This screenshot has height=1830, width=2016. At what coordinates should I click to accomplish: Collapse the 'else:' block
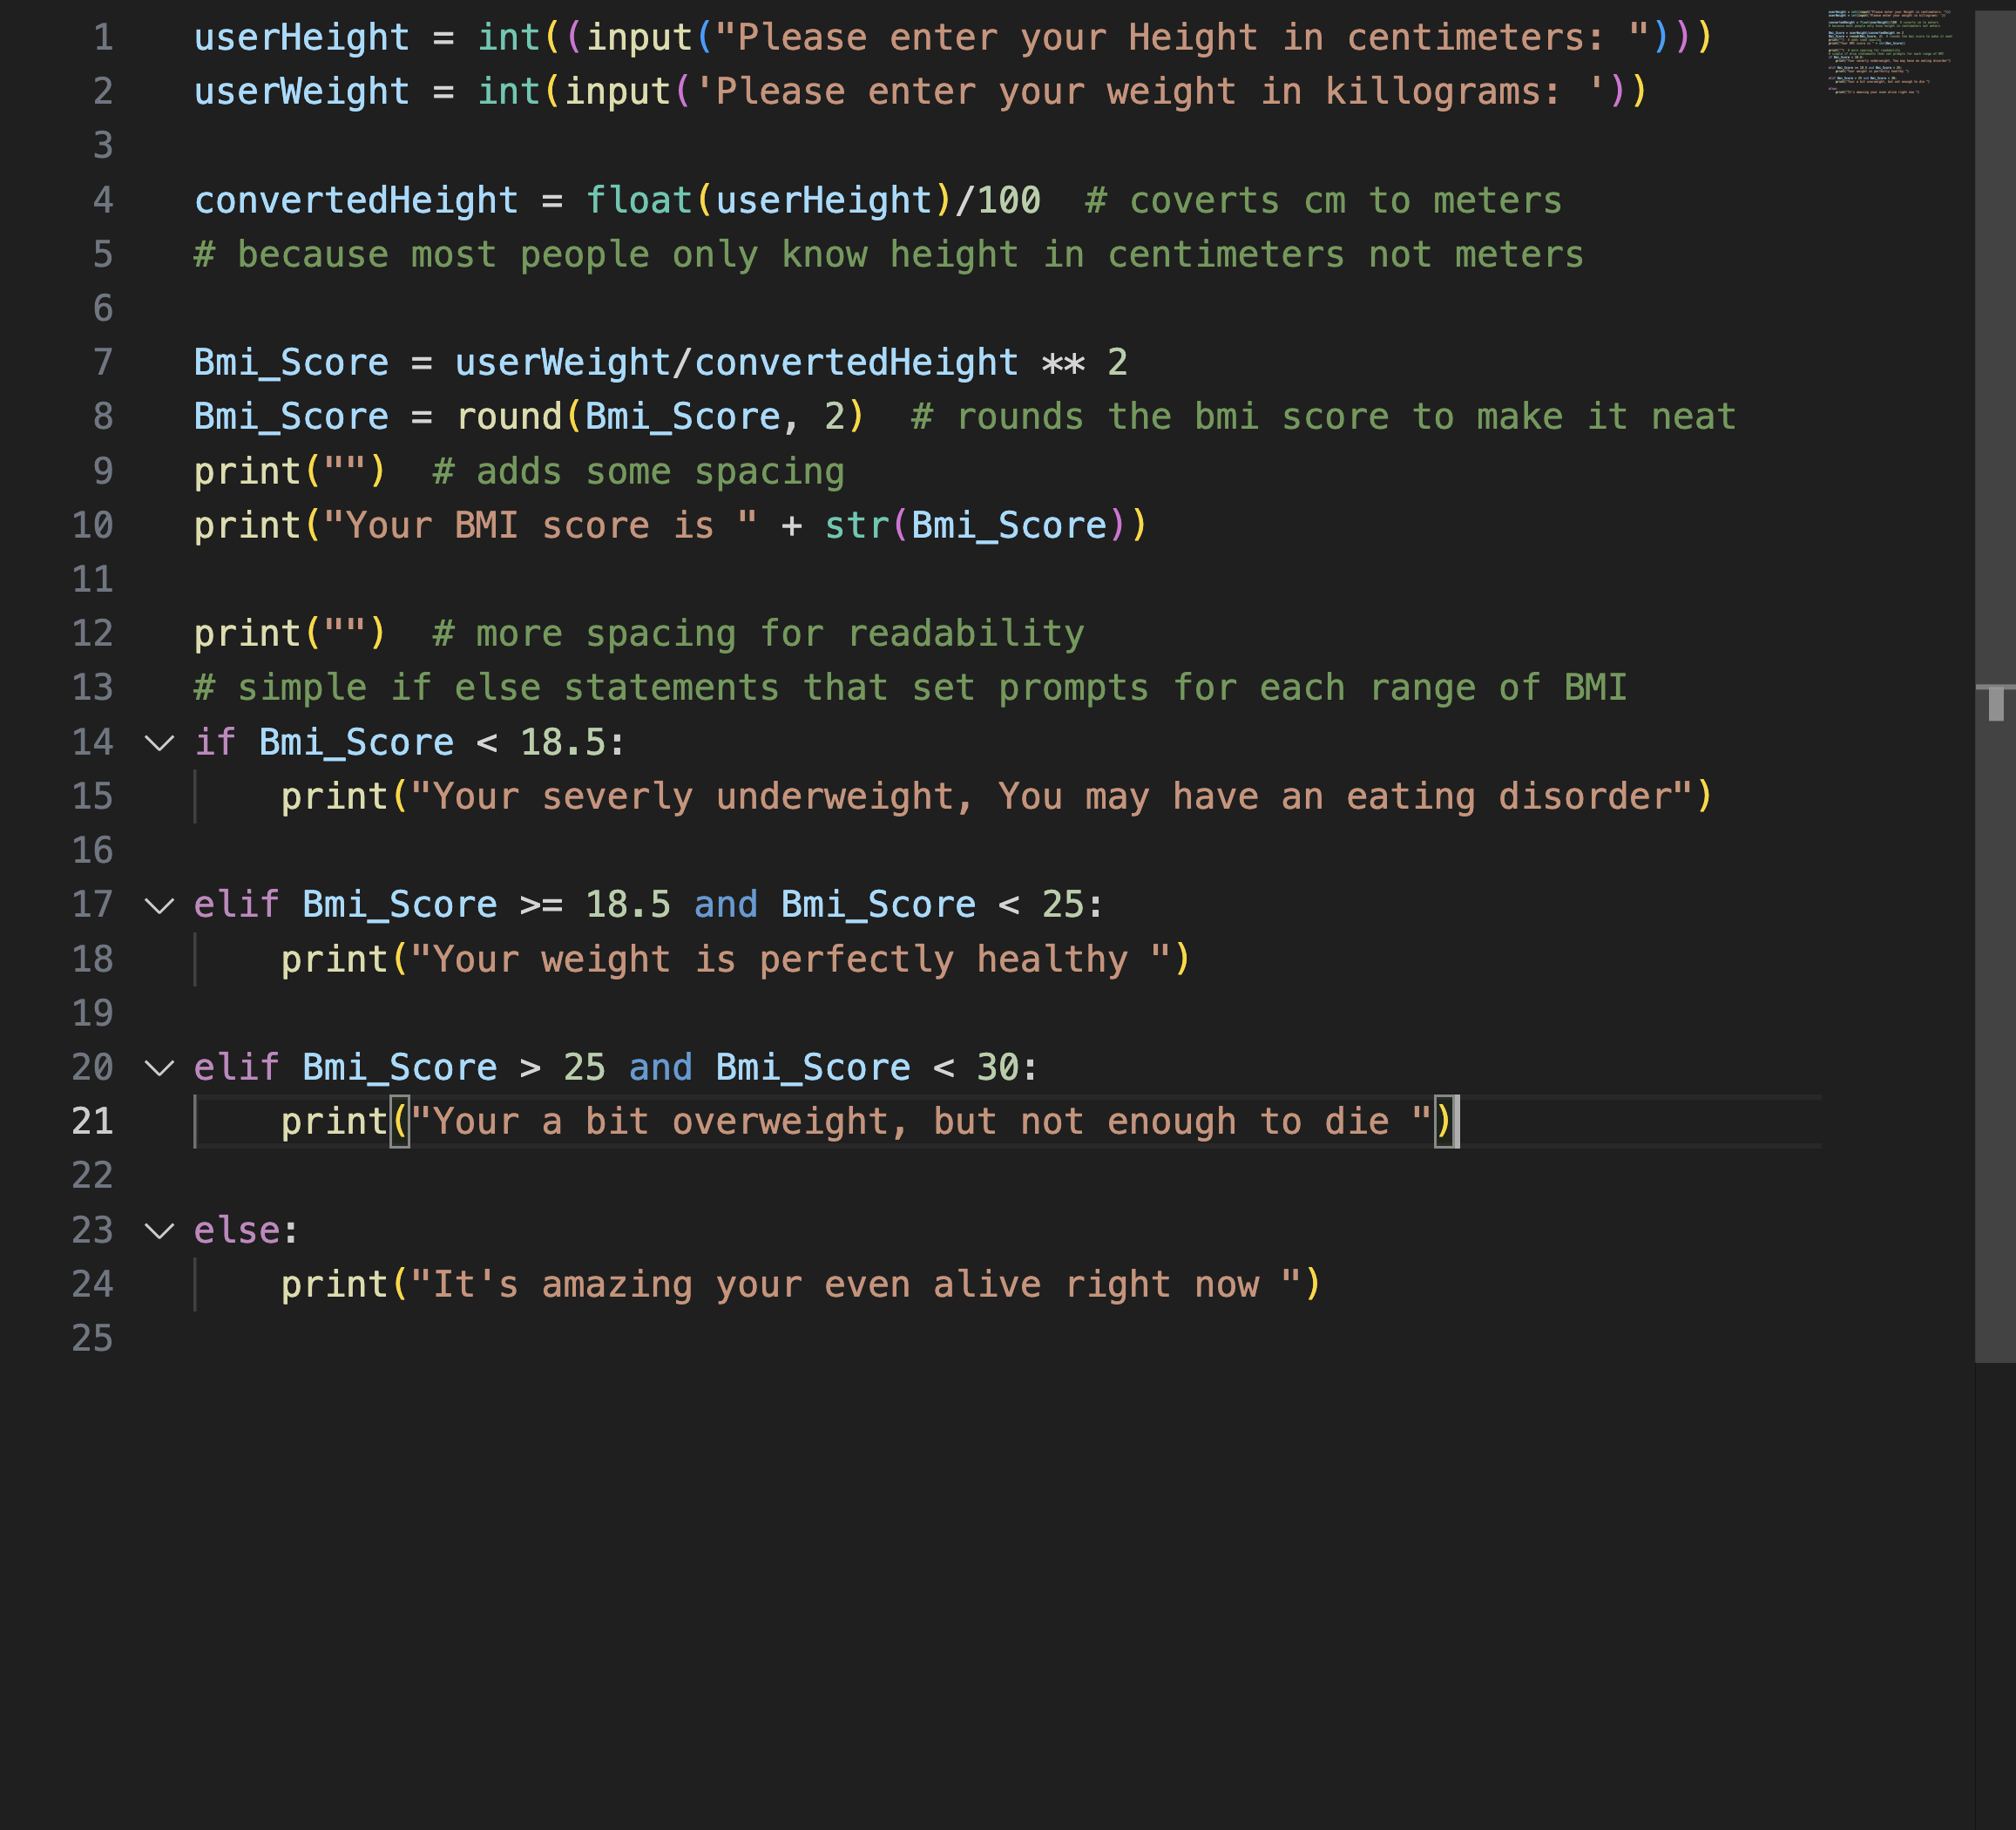[x=160, y=1231]
